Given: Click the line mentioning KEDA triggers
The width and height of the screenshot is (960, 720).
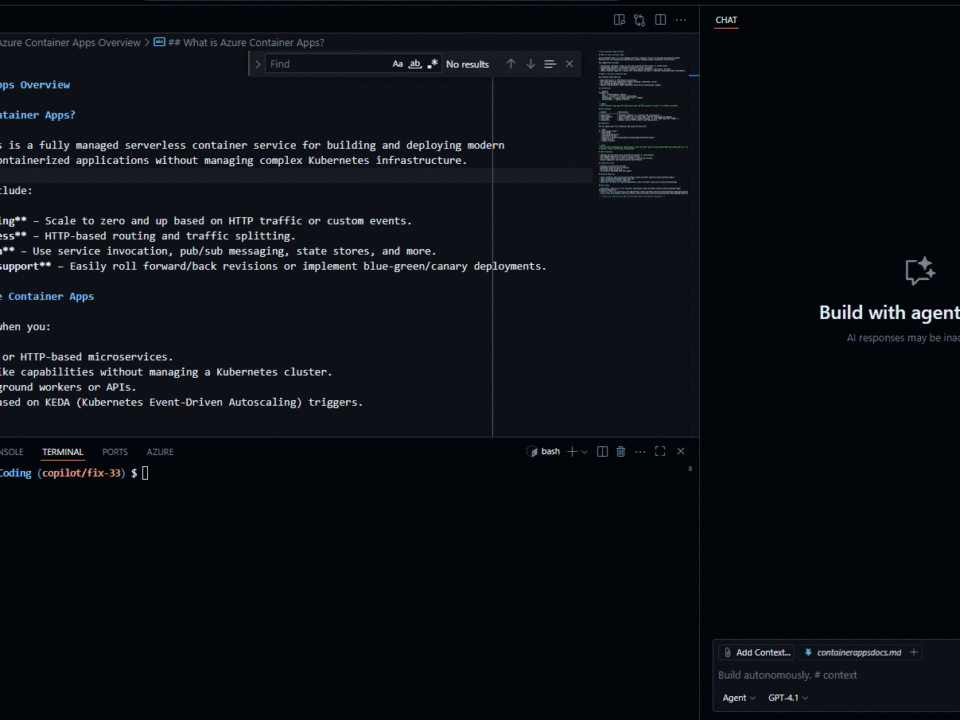Looking at the screenshot, I should tap(181, 402).
